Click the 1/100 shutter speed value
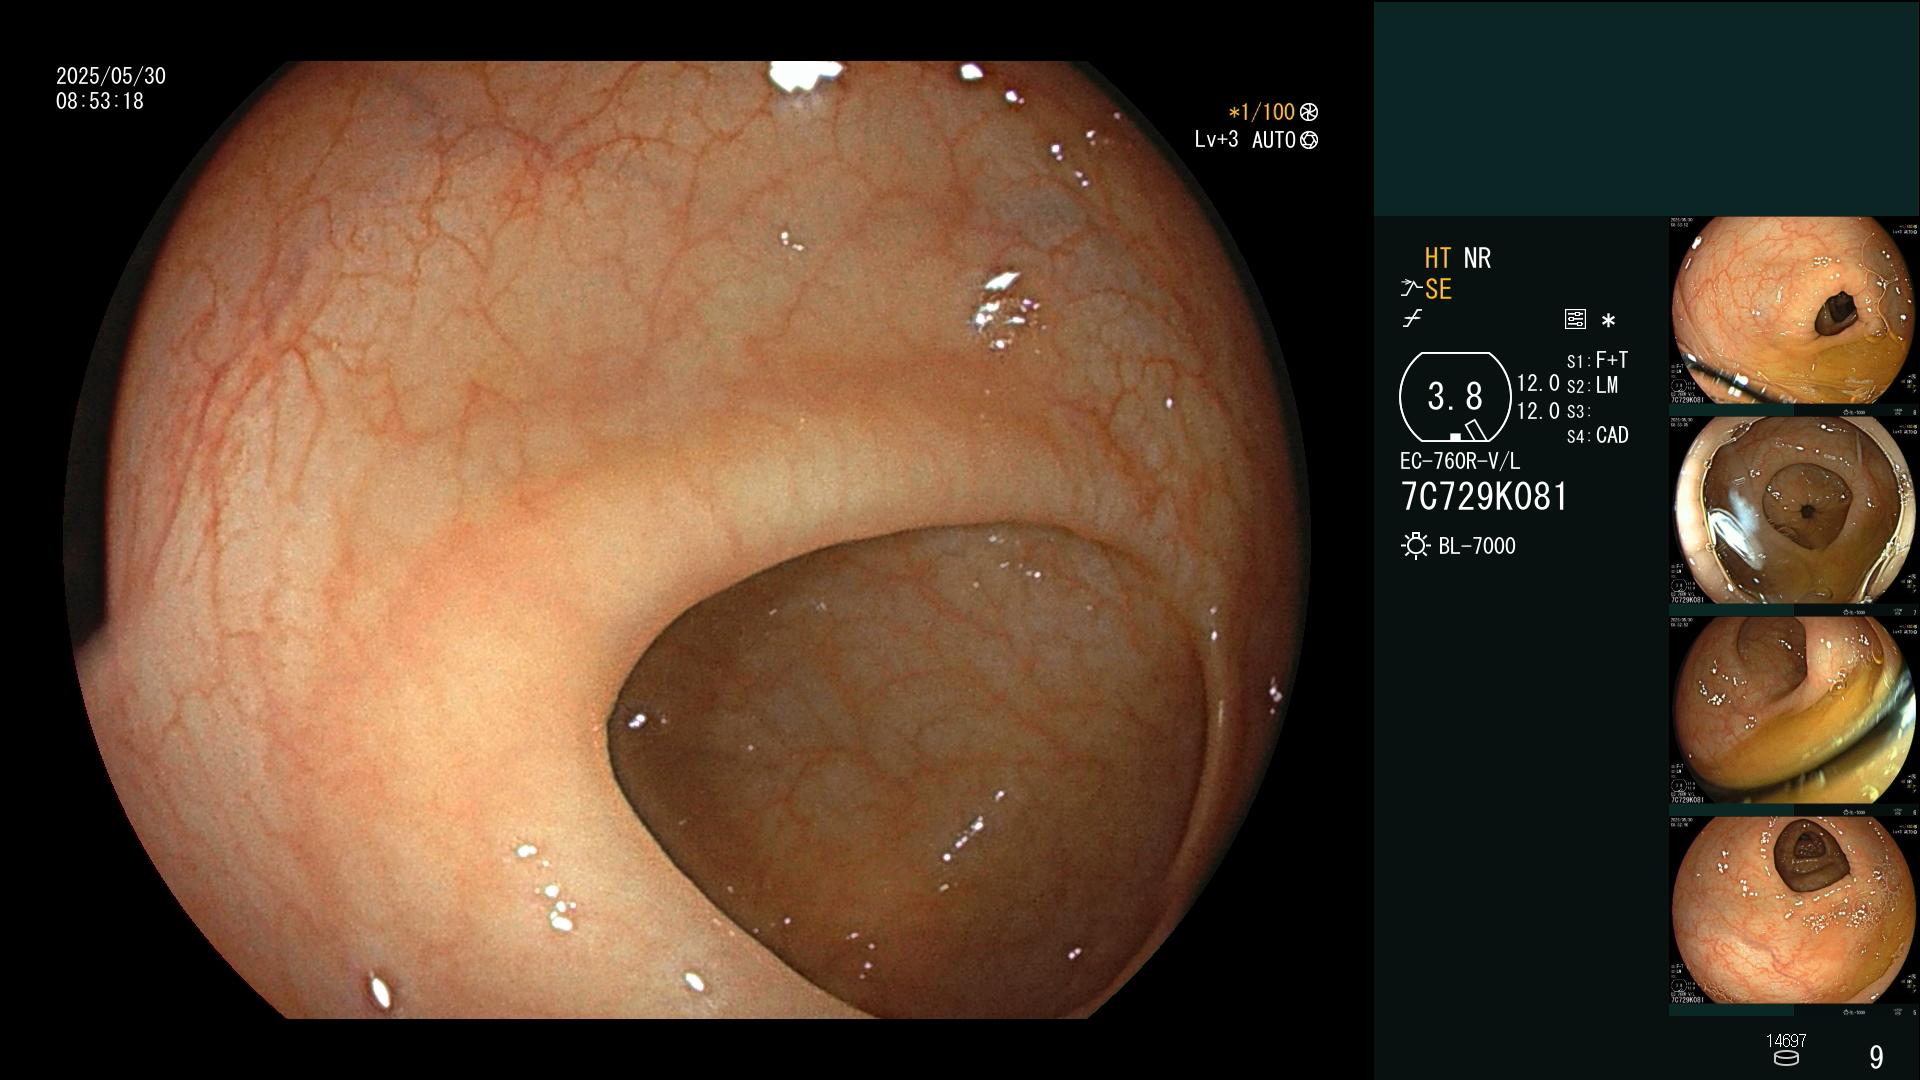The image size is (1920, 1080). point(1260,113)
